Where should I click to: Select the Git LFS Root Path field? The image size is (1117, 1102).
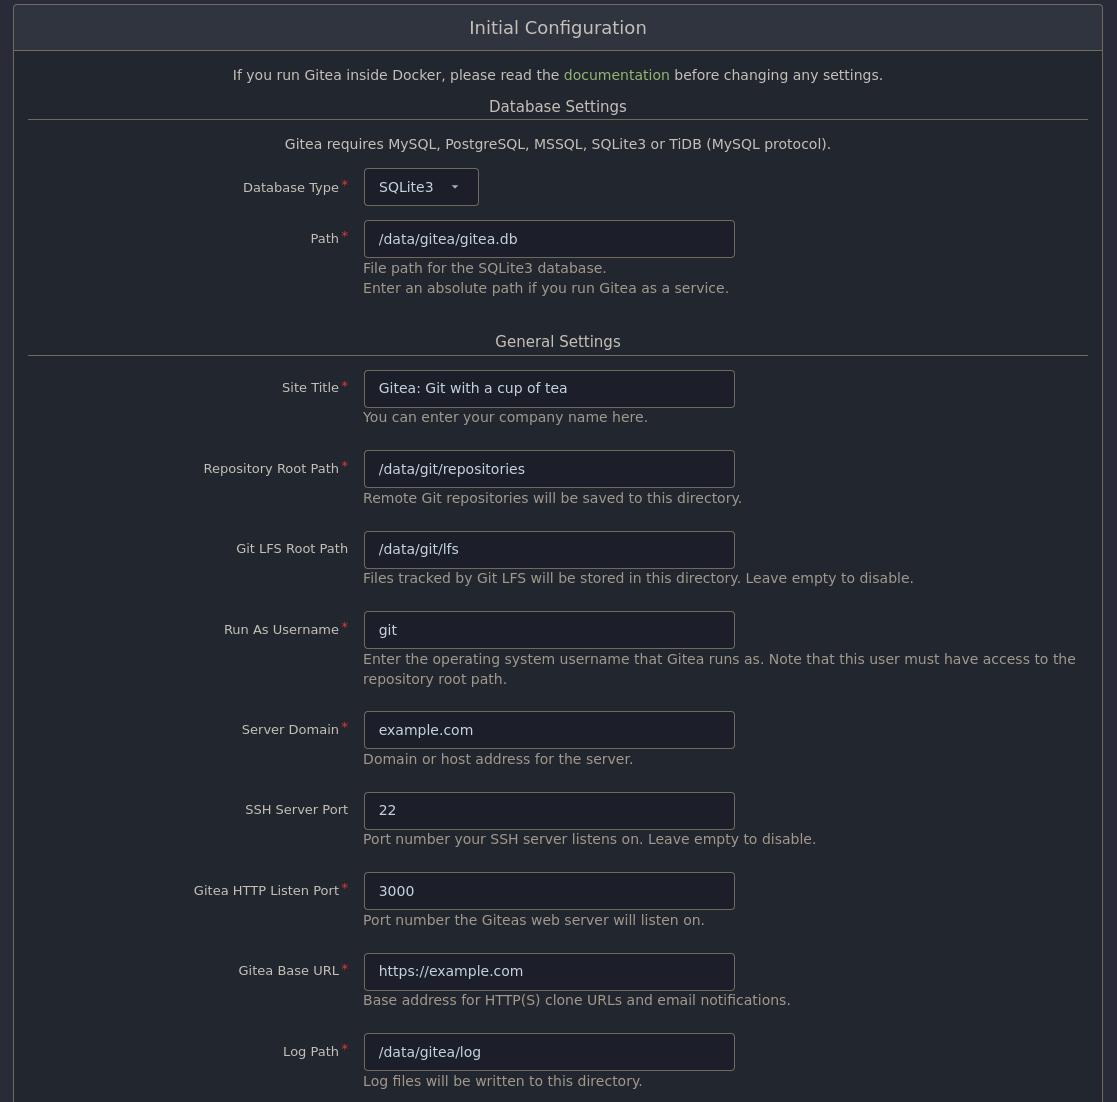click(x=549, y=549)
